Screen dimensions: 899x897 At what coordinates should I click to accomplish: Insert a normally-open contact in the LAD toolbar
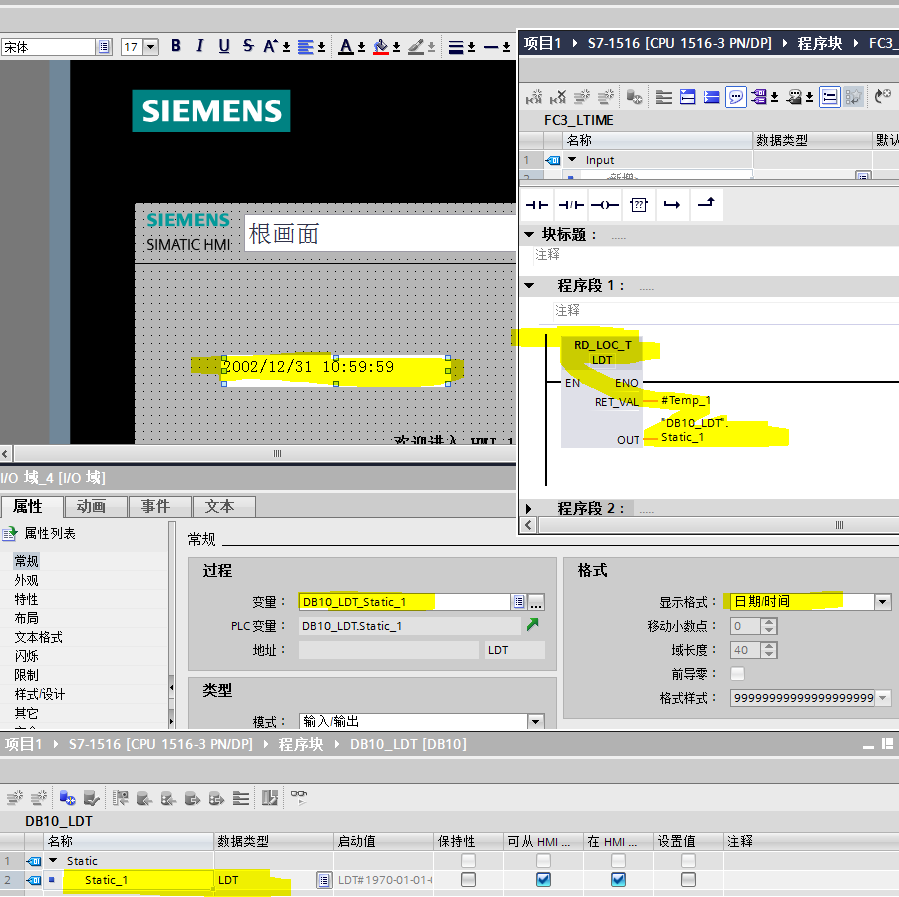(x=537, y=205)
